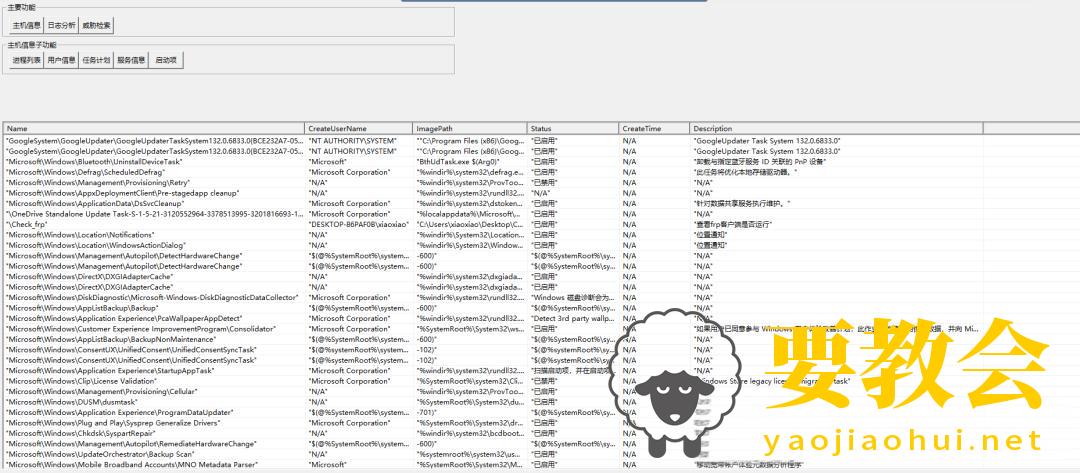Open the 任务计划 scheduled tasks view
The image size is (1080, 473).
pos(96,60)
